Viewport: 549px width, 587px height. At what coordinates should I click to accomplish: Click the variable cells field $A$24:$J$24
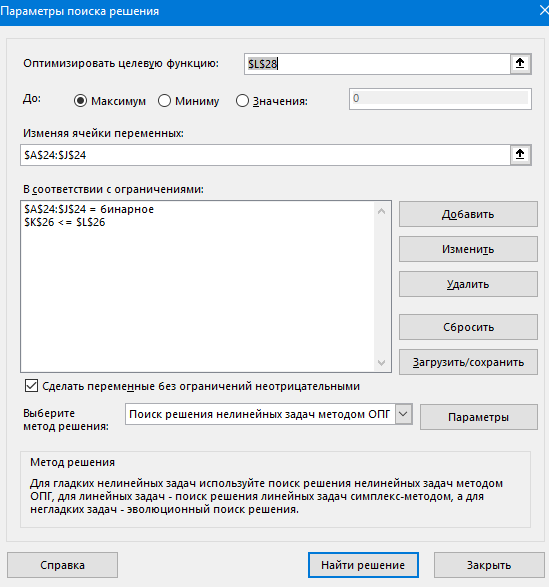266,155
